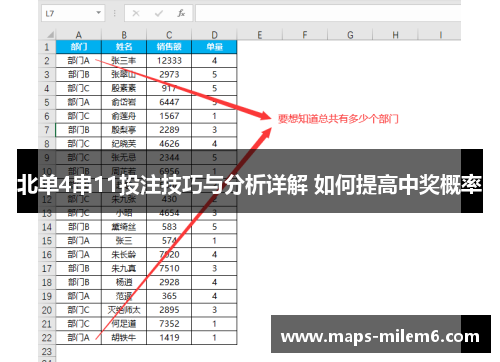Select the cell with value 7352
500x362 pixels.
[169, 324]
